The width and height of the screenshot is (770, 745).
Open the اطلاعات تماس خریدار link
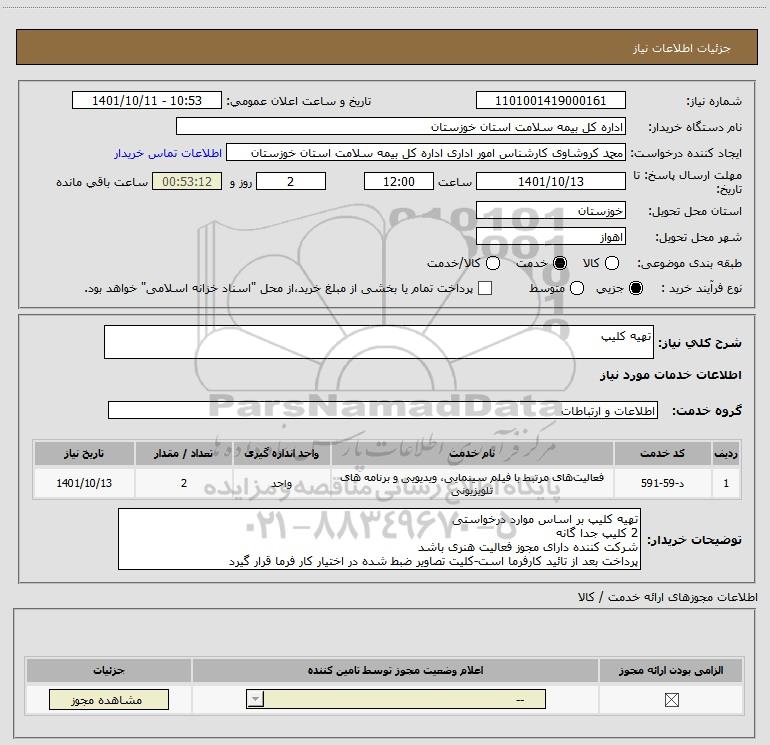168,153
